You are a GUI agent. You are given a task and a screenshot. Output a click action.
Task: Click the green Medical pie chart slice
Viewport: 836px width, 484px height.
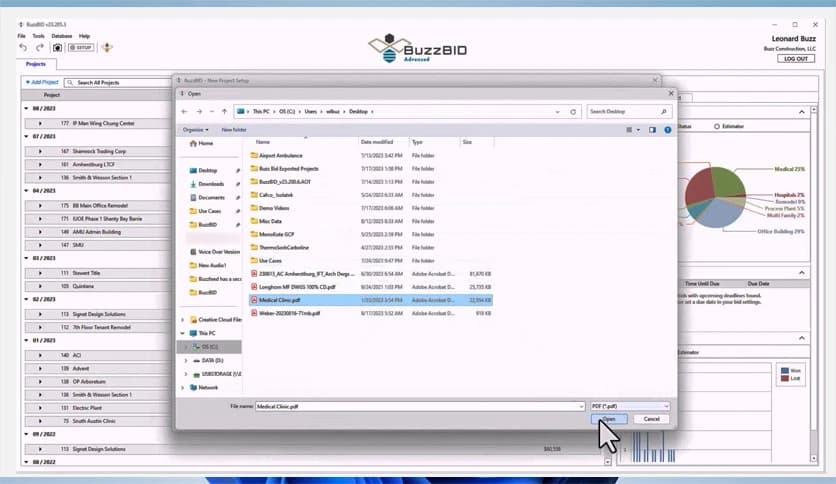click(x=729, y=181)
